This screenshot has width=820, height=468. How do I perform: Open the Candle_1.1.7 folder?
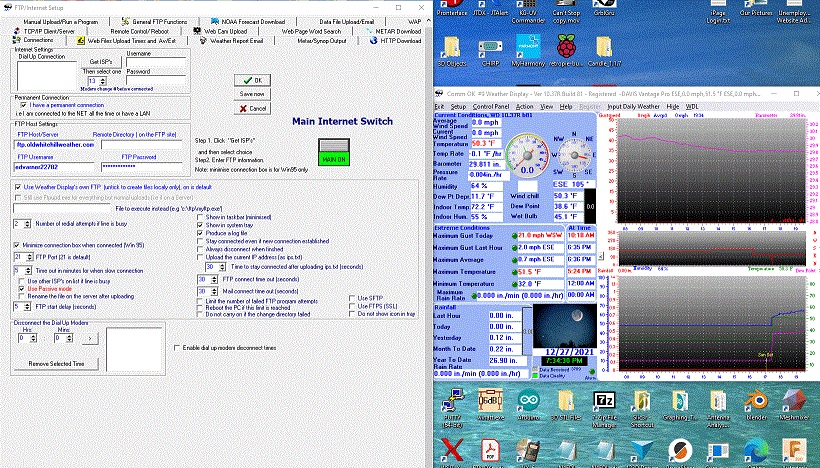point(605,51)
